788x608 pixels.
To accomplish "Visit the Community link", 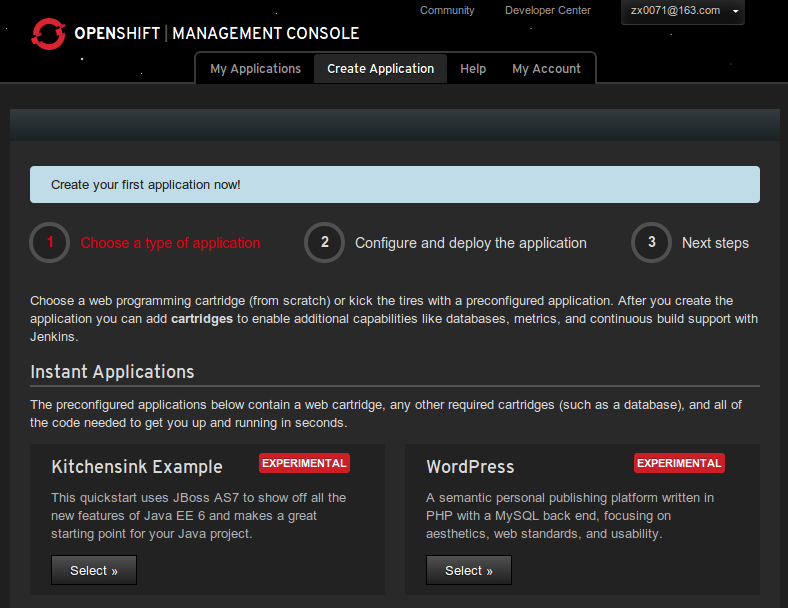I will [447, 11].
